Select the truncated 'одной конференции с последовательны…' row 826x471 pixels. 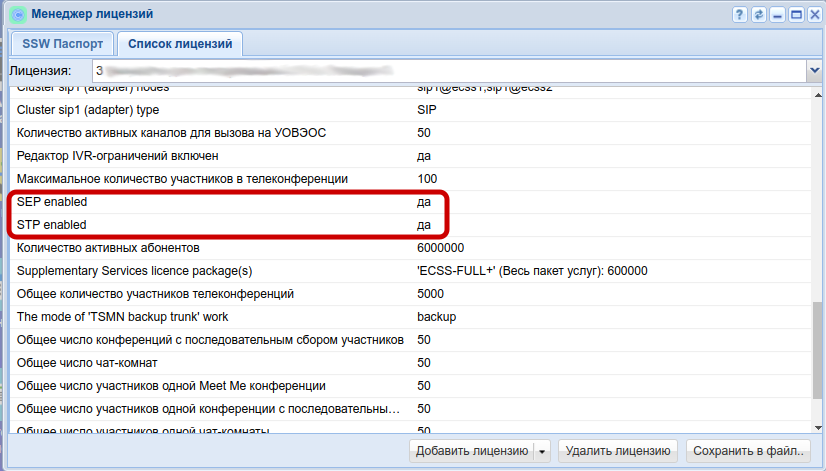point(410,409)
